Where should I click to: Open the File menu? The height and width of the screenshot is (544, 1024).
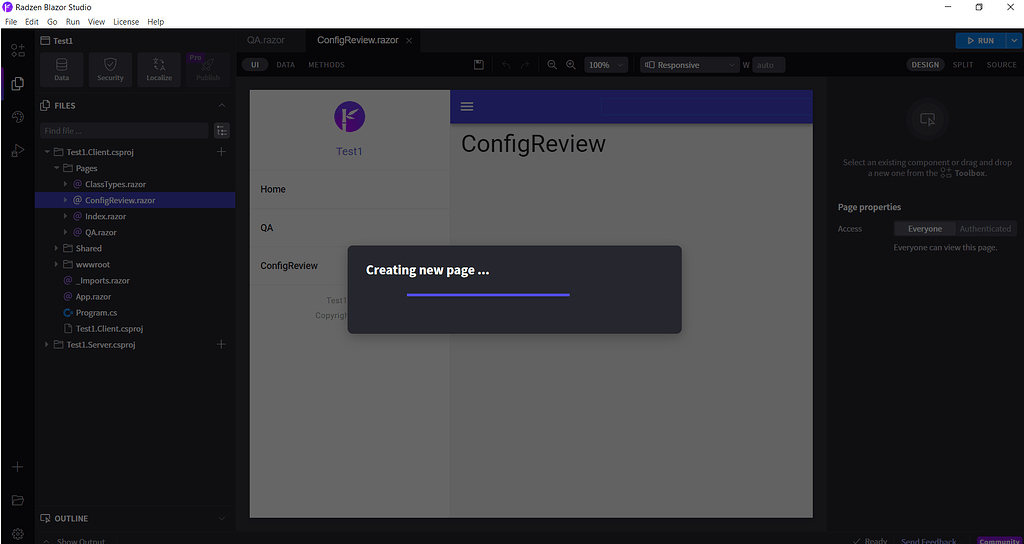(x=11, y=22)
